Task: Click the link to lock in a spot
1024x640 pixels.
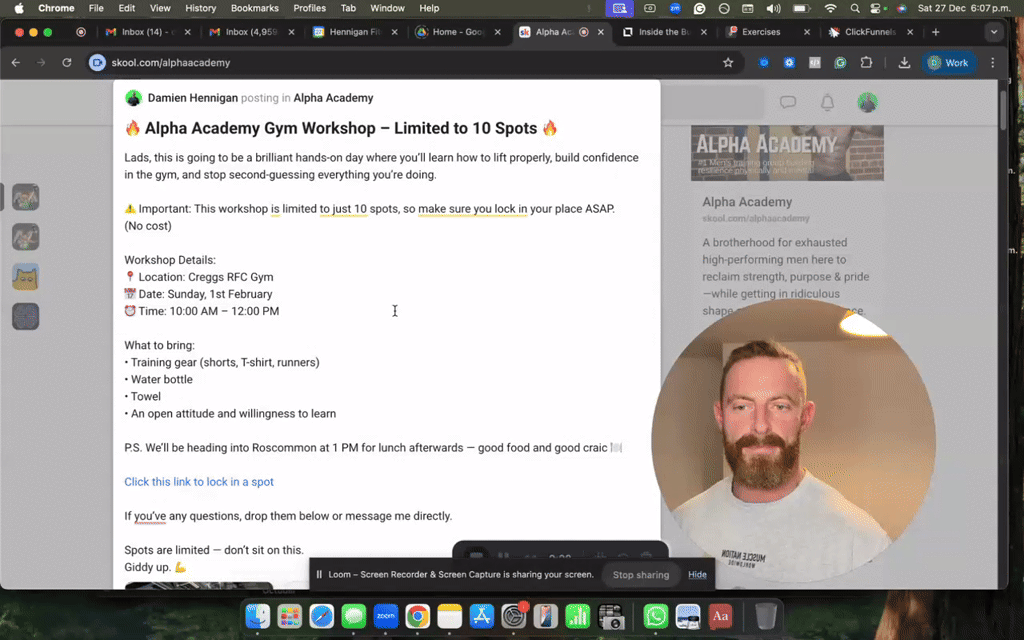Action: [198, 481]
